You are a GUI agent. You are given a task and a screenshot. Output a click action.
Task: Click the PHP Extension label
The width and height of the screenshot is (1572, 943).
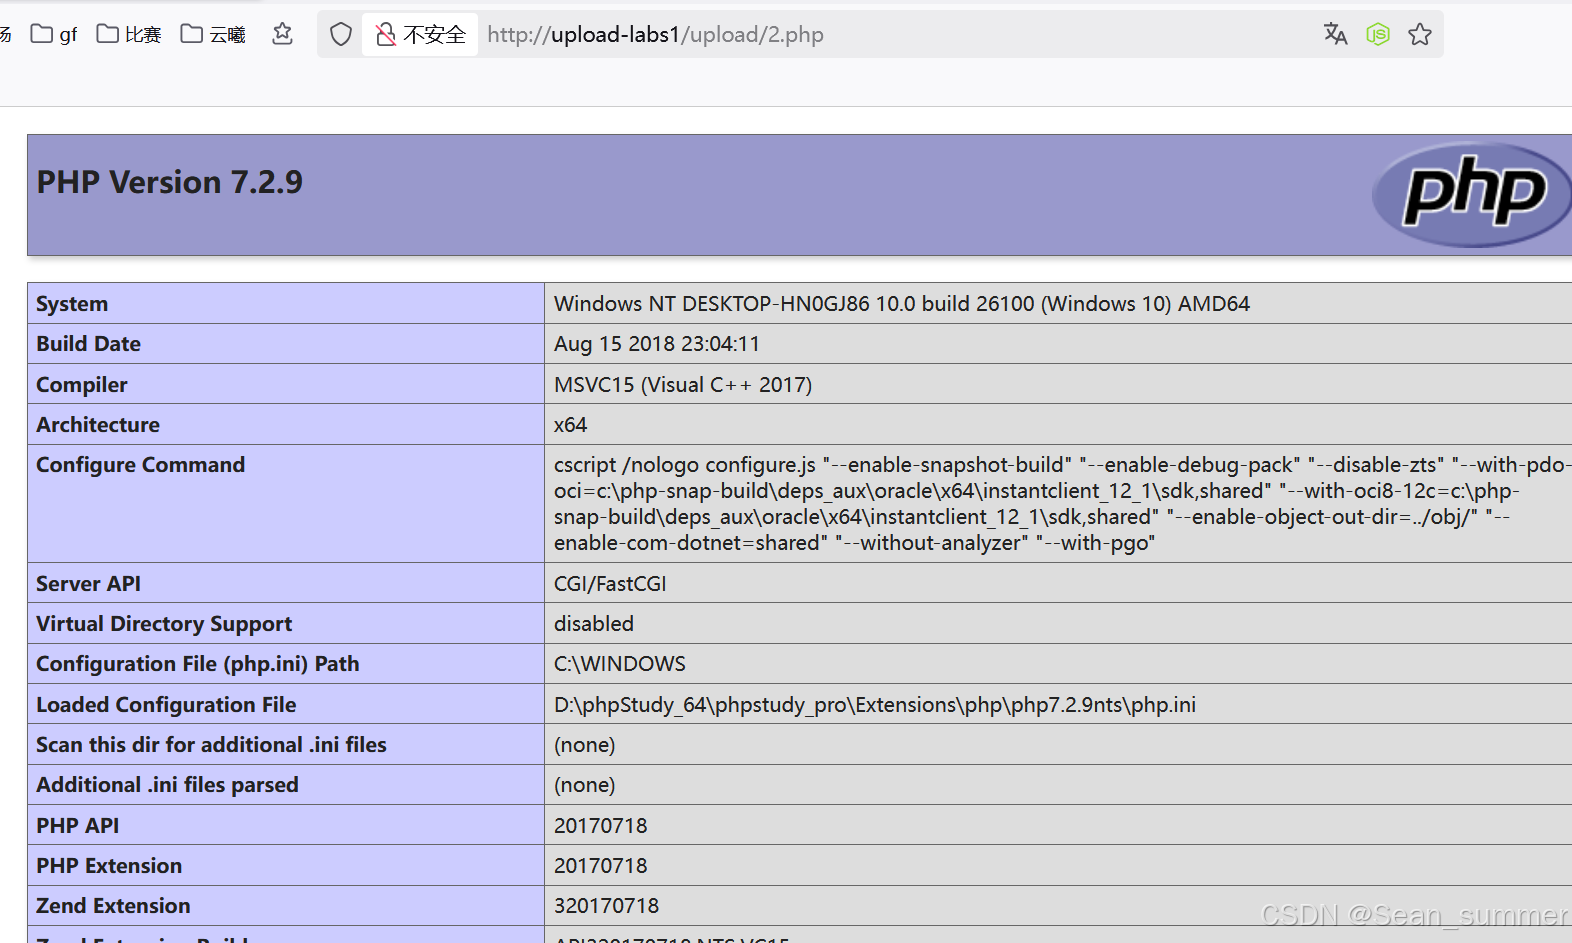tap(110, 866)
